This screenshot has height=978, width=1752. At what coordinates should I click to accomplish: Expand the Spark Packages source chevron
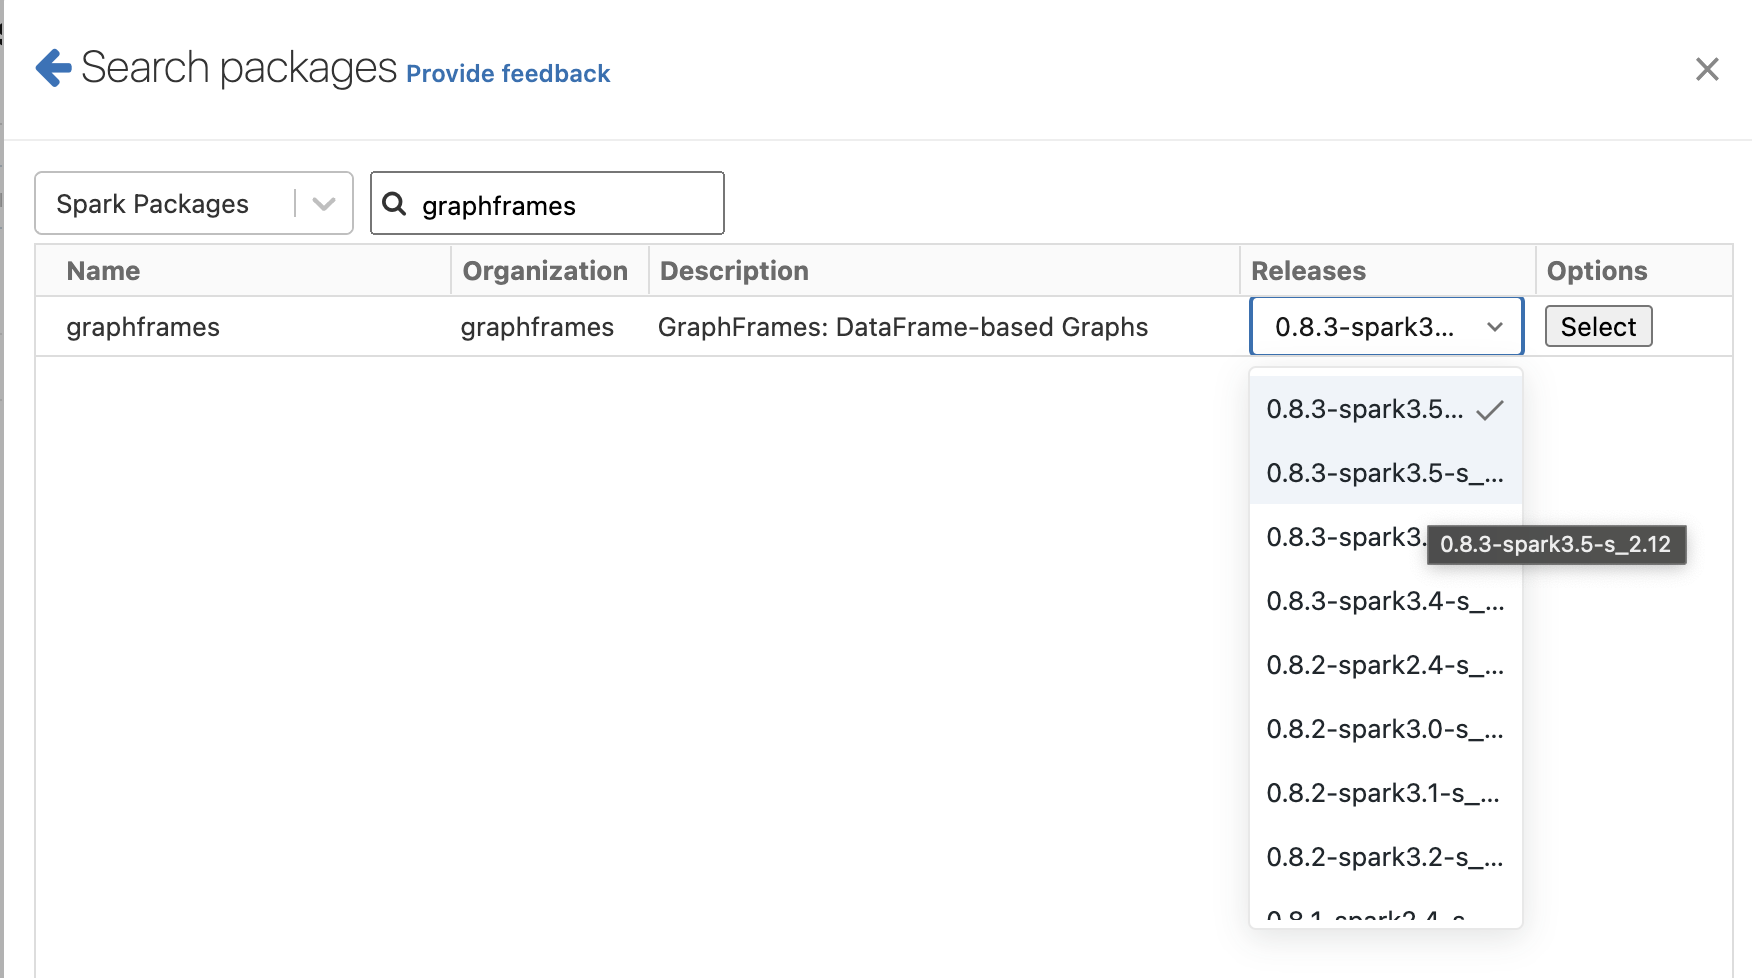323,204
